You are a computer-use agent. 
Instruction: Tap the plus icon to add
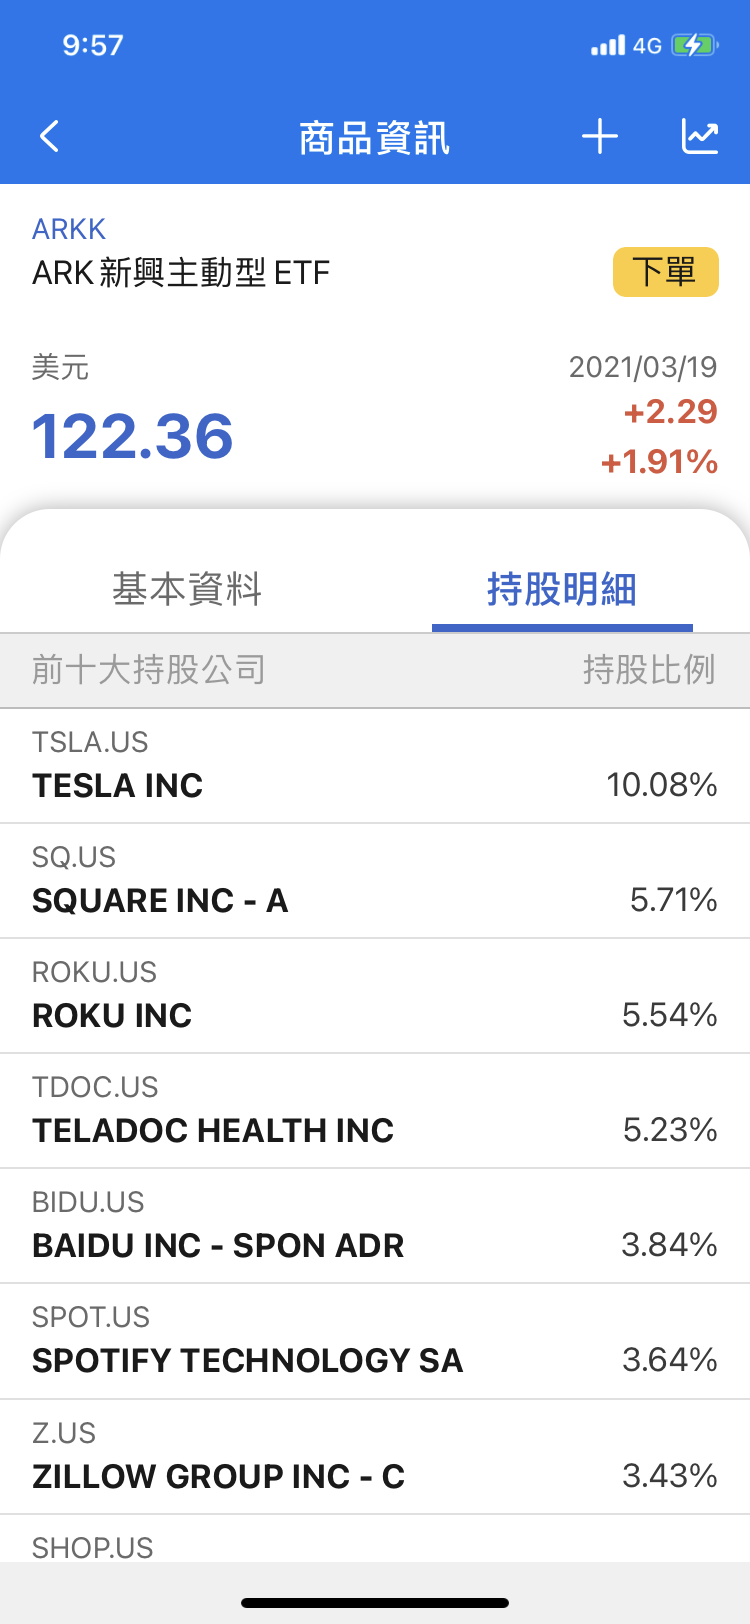pyautogui.click(x=600, y=137)
